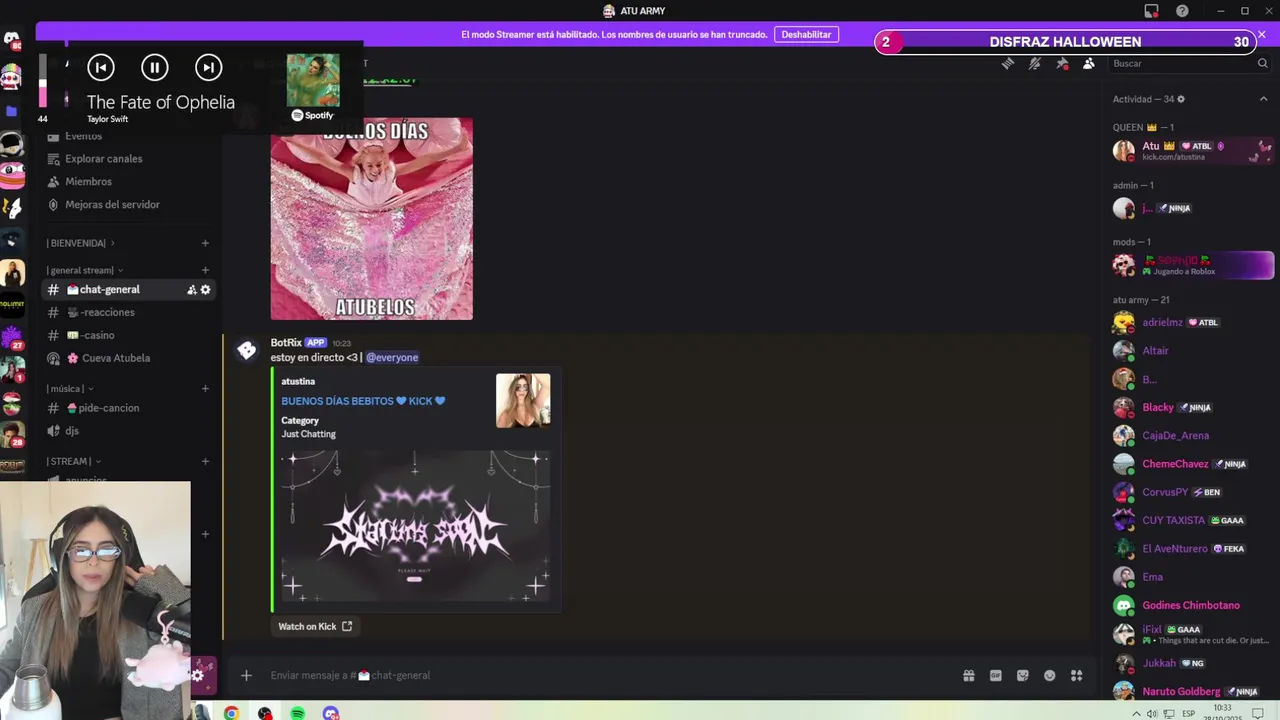The height and width of the screenshot is (720, 1280).
Task: Open ChemeChavez member profile
Action: pyautogui.click(x=1192, y=464)
